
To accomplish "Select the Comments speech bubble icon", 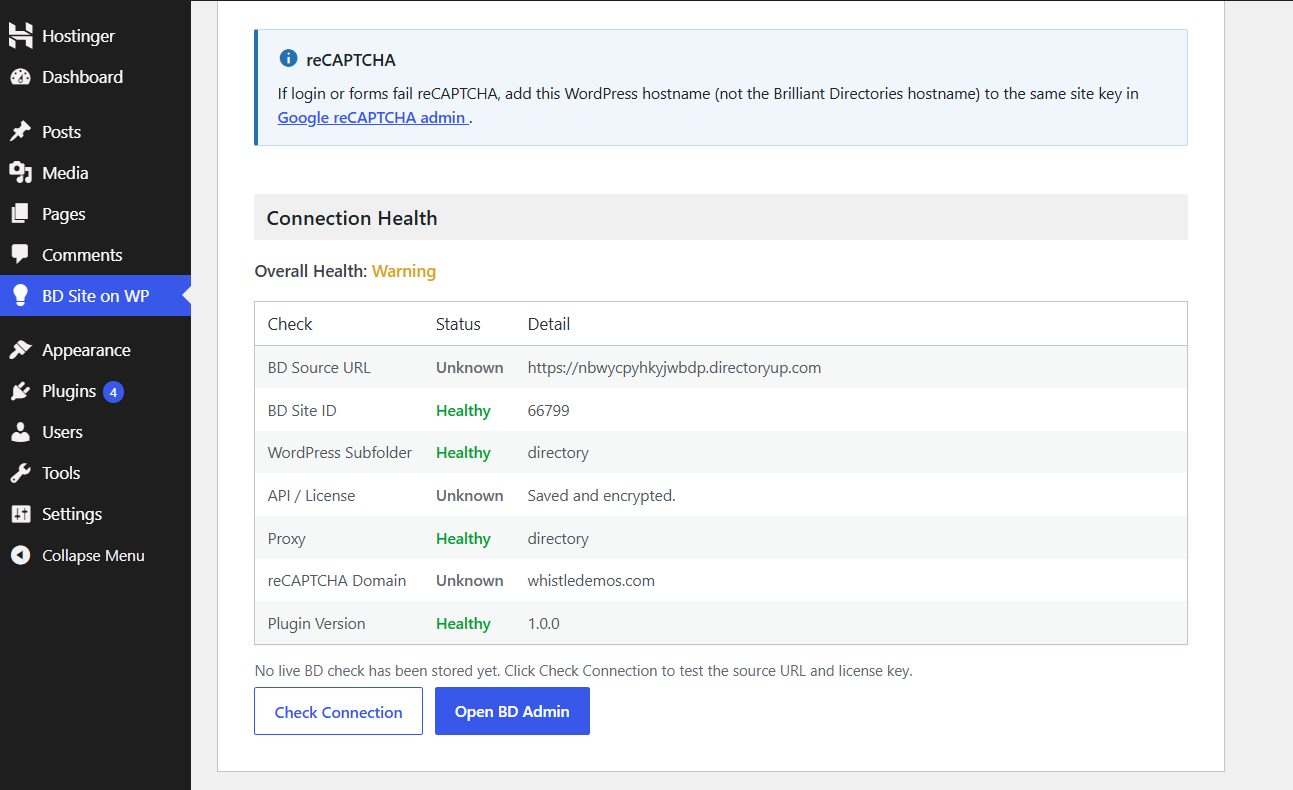I will pyautogui.click(x=20, y=255).
